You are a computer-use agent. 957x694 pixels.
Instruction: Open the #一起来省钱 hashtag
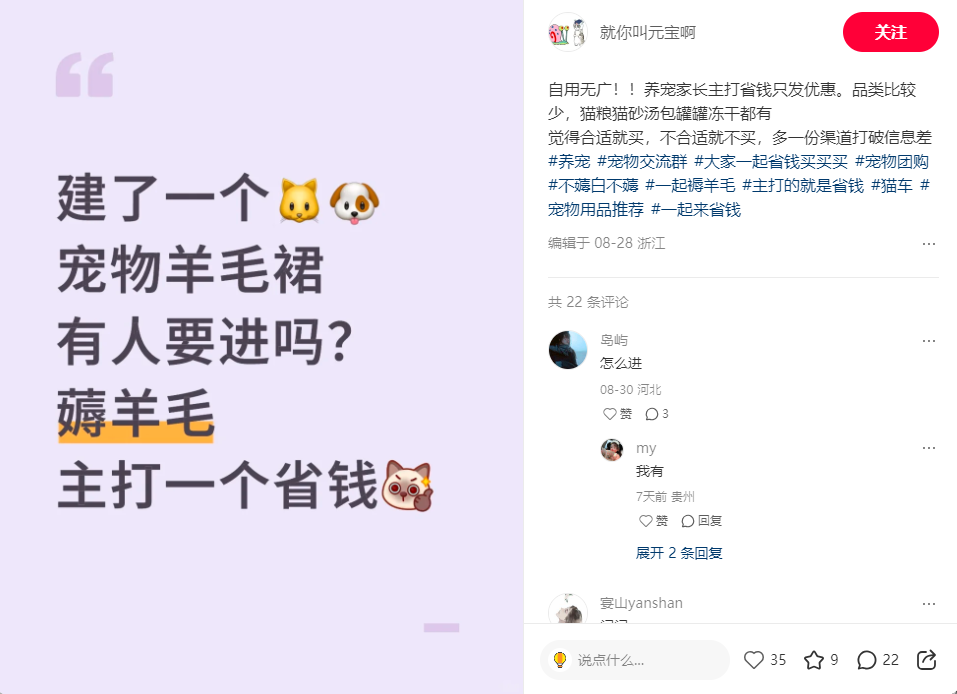[696, 209]
